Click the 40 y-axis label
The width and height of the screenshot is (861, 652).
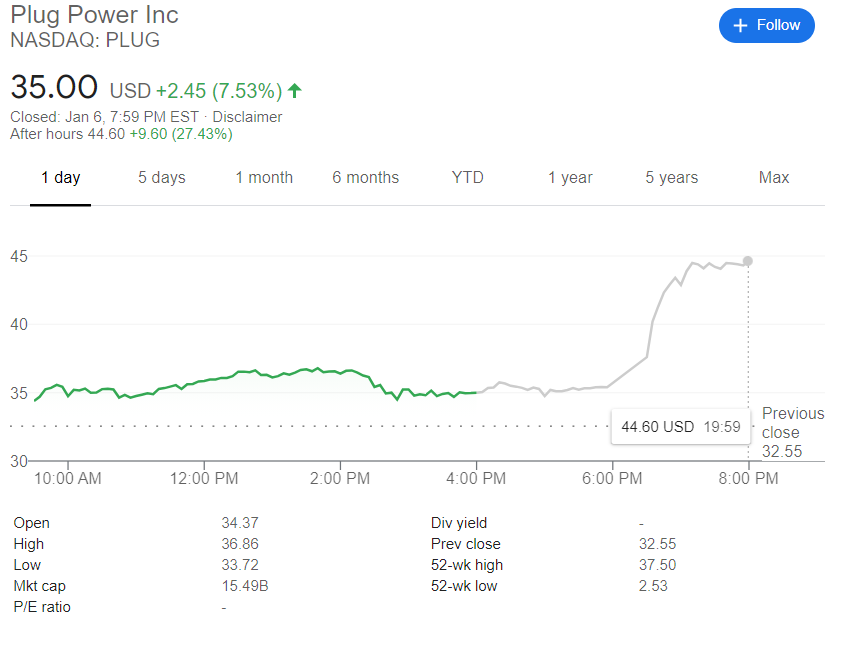[x=19, y=325]
